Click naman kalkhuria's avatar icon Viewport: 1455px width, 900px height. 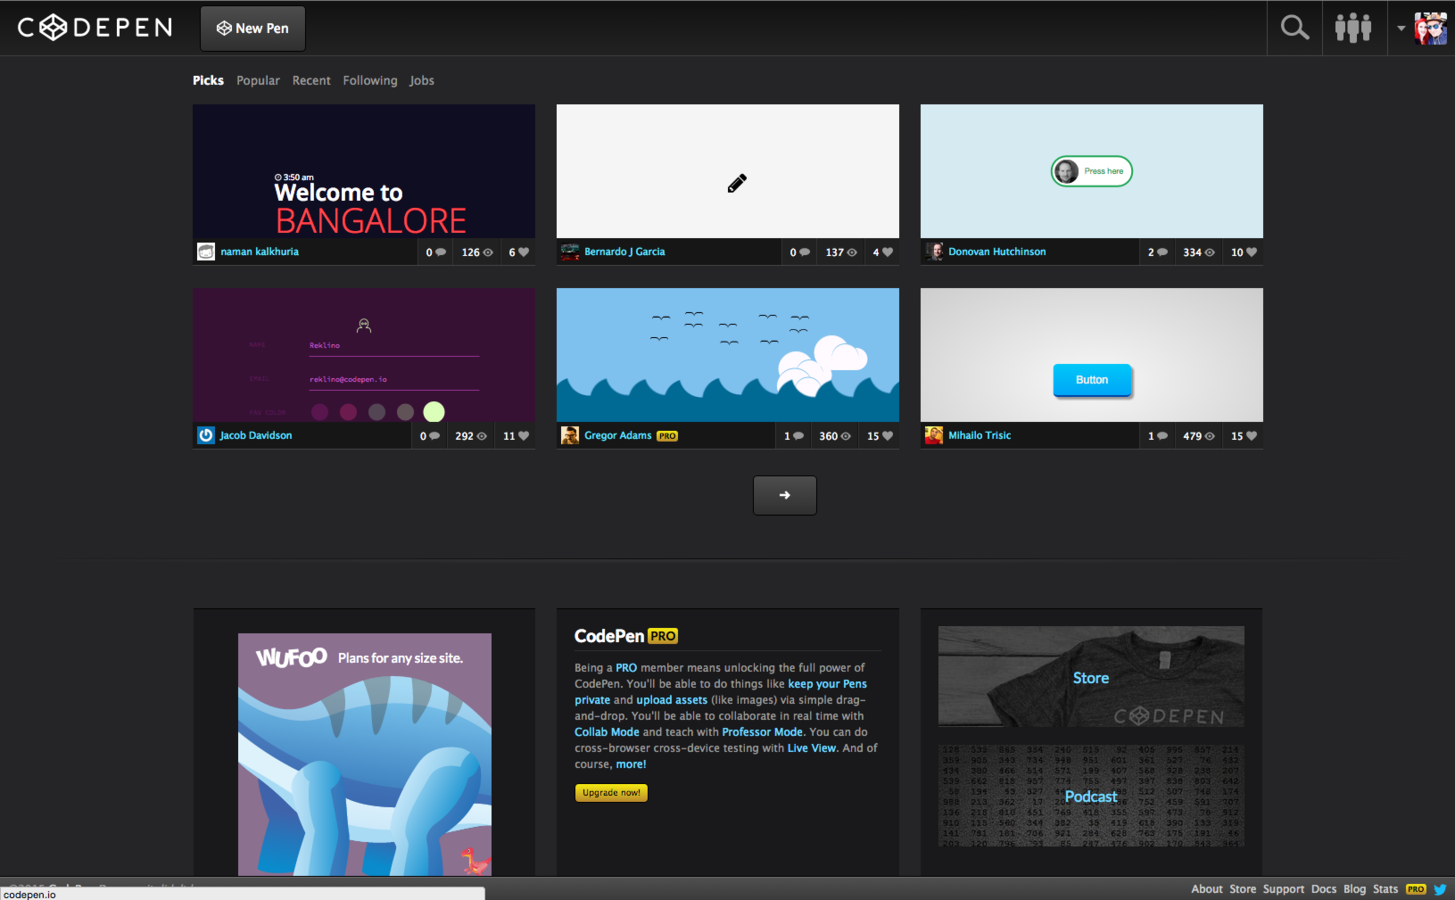(x=206, y=252)
